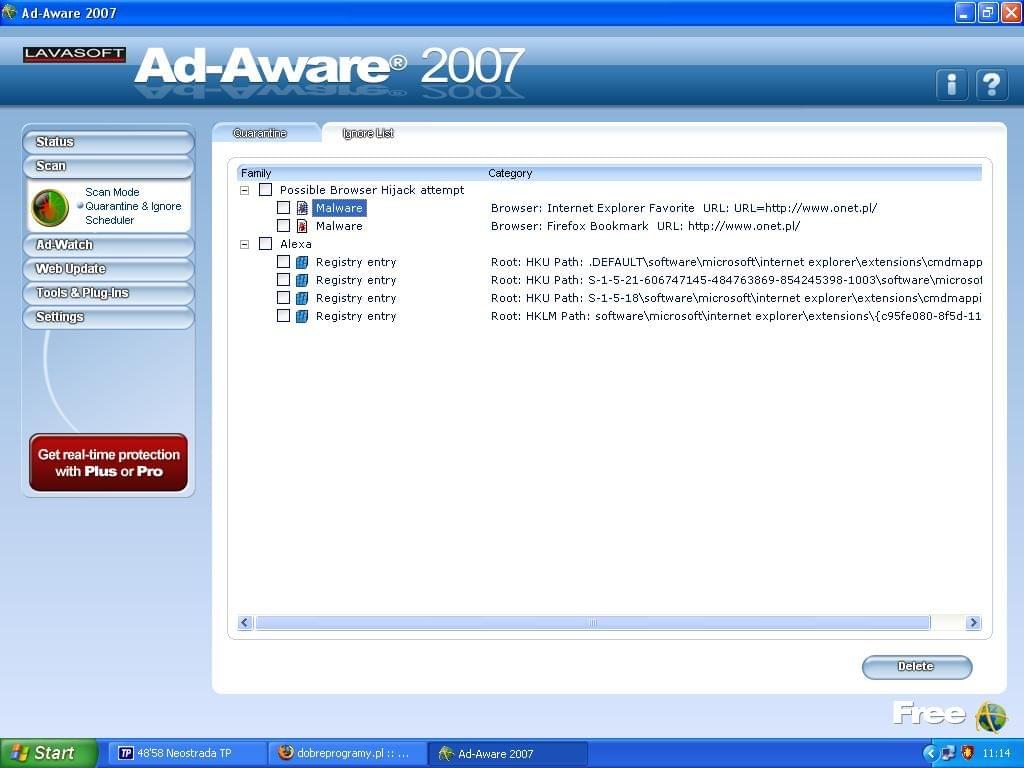Check the Possible Browser Hijack attempt checkbox
Image resolution: width=1024 pixels, height=768 pixels.
[265, 190]
